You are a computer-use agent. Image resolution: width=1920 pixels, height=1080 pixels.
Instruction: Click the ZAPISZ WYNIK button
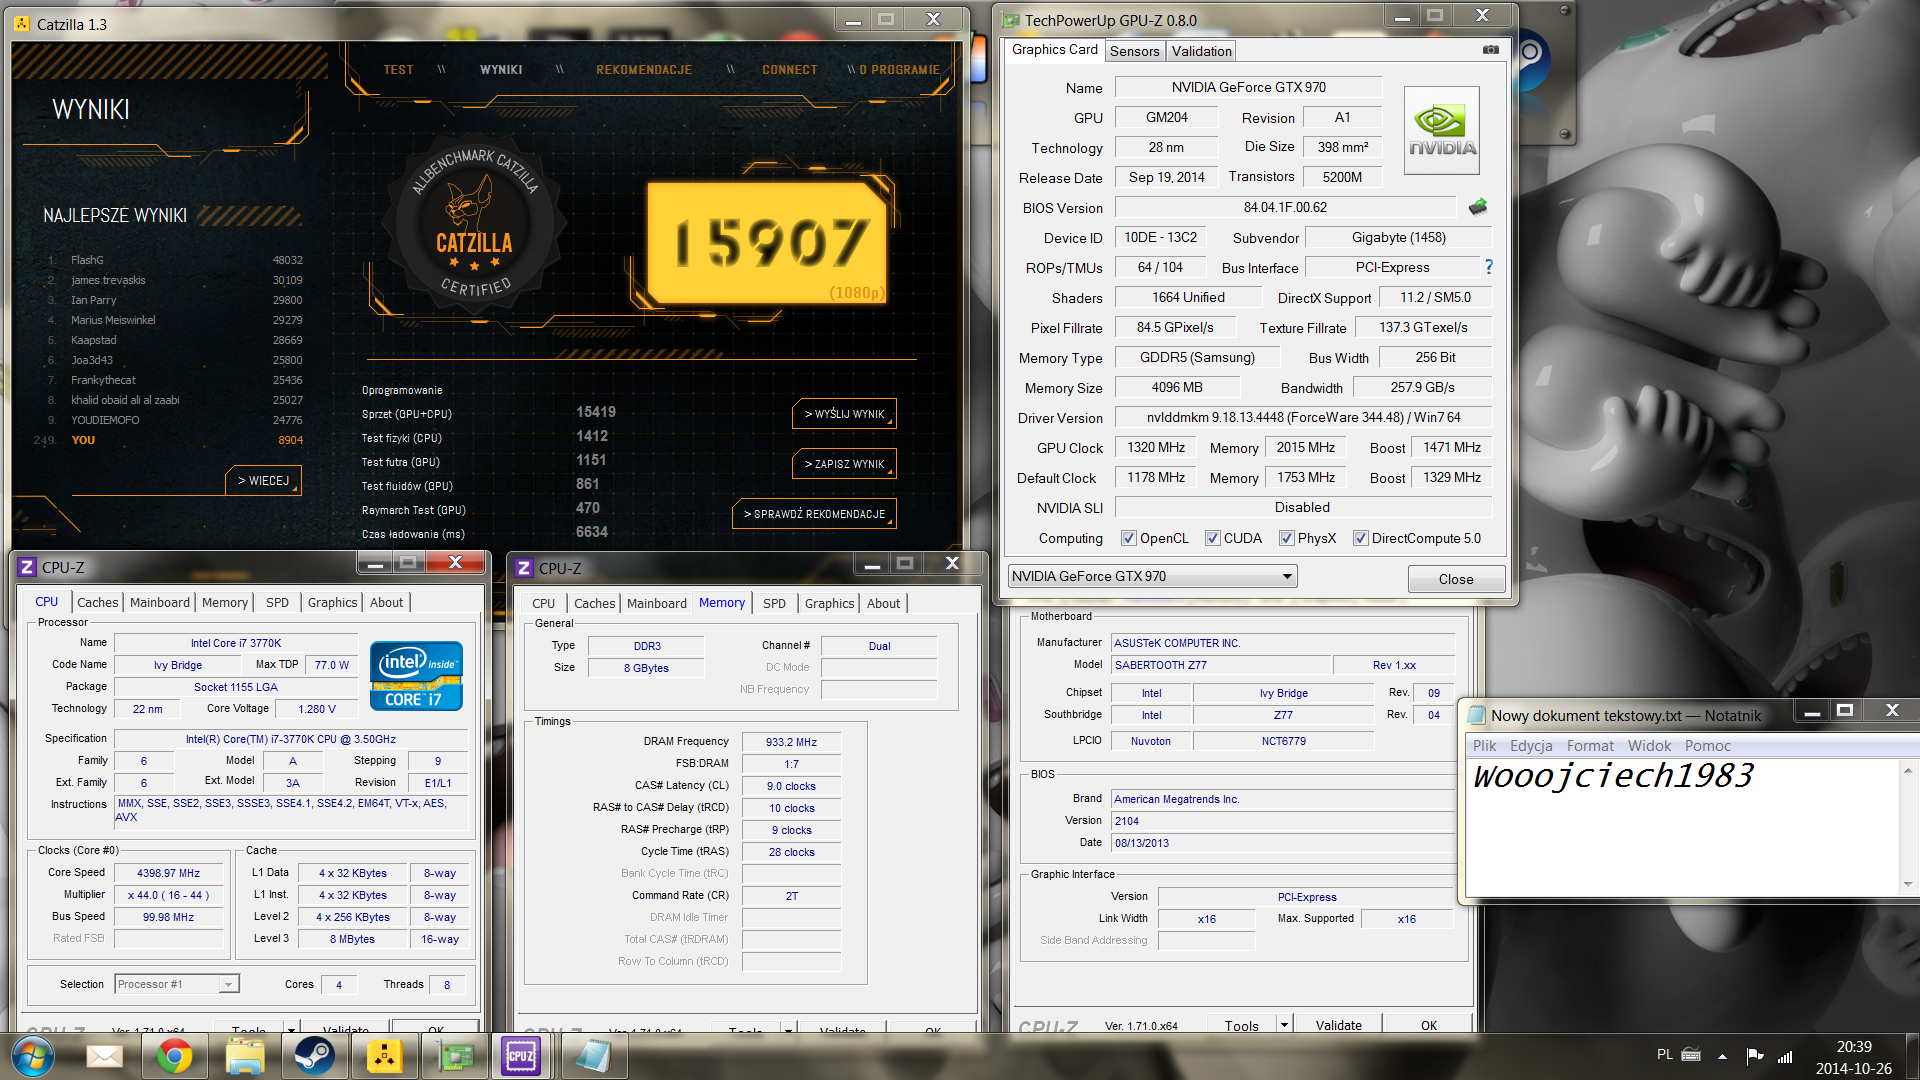pos(844,464)
